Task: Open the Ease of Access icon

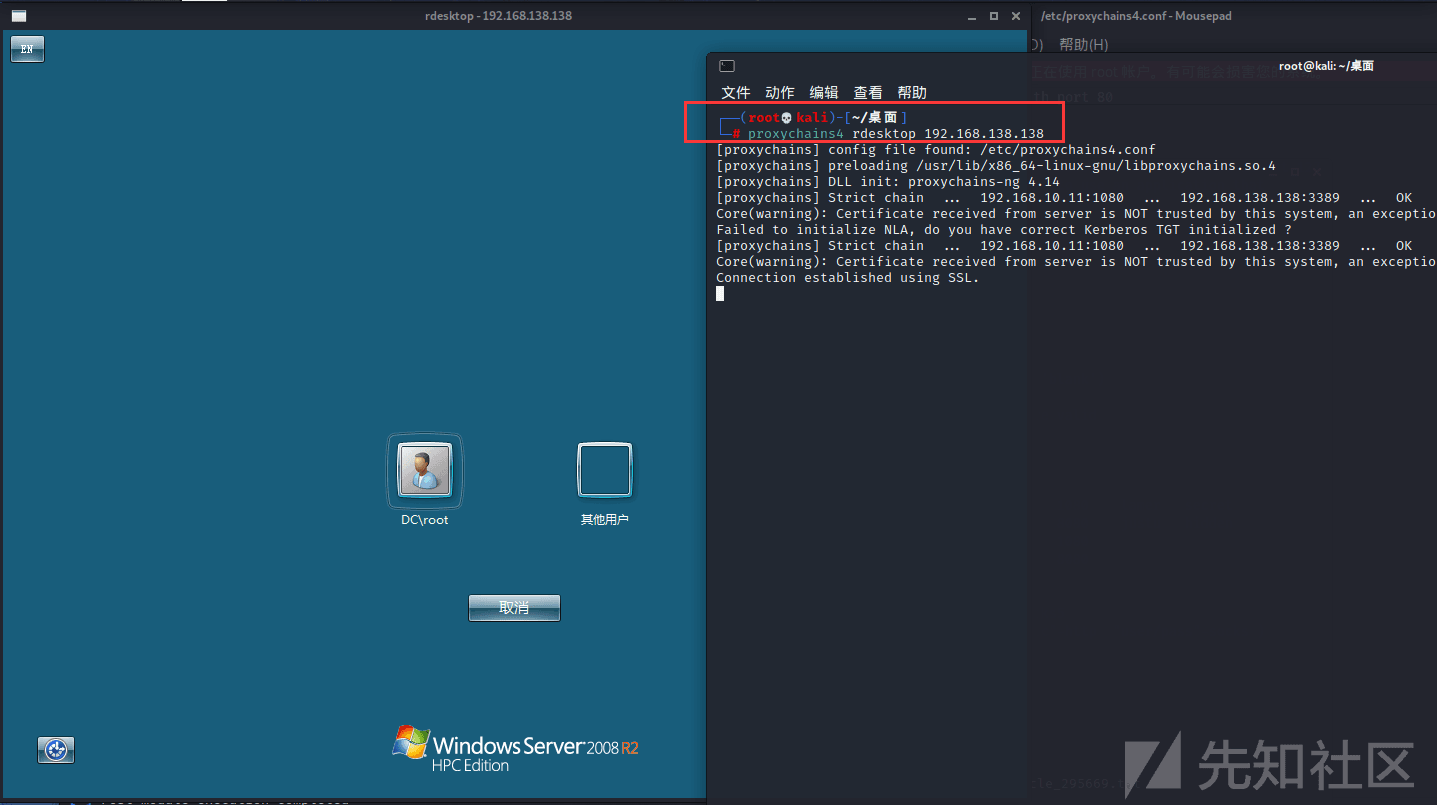Action: [56, 749]
